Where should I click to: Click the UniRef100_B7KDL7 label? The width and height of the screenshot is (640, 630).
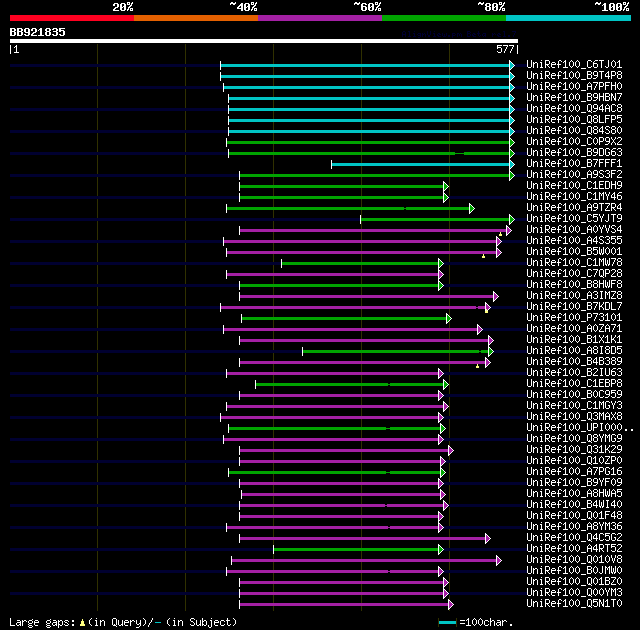click(x=574, y=307)
